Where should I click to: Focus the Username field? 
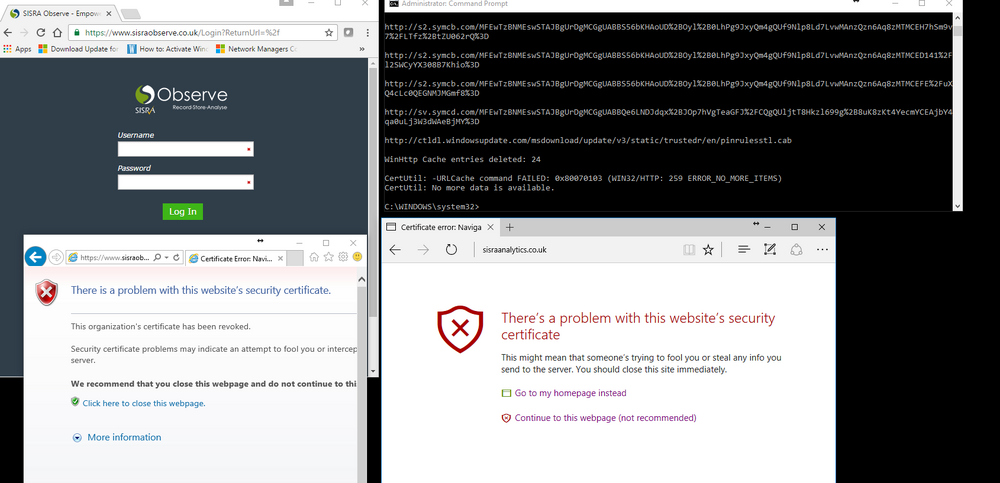pos(186,149)
